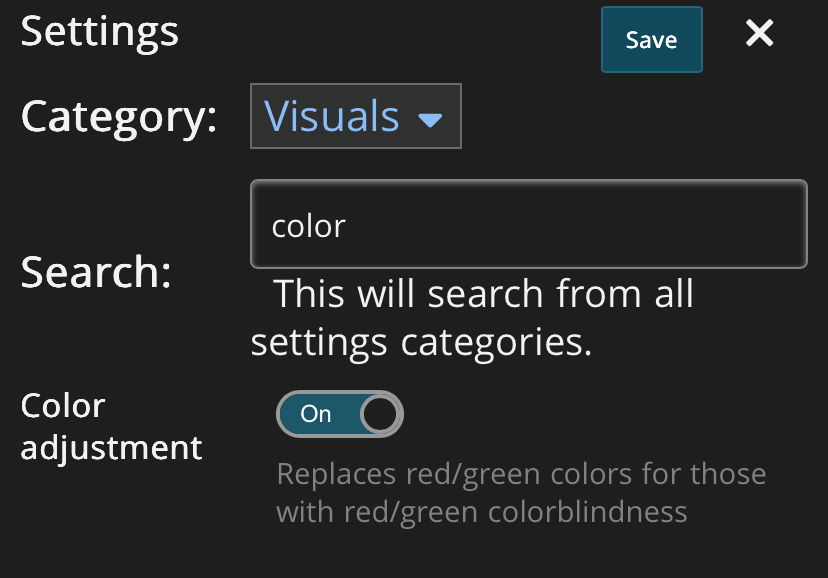828x578 pixels.
Task: Click the word "colorblindness" in the description
Action: tap(588, 512)
